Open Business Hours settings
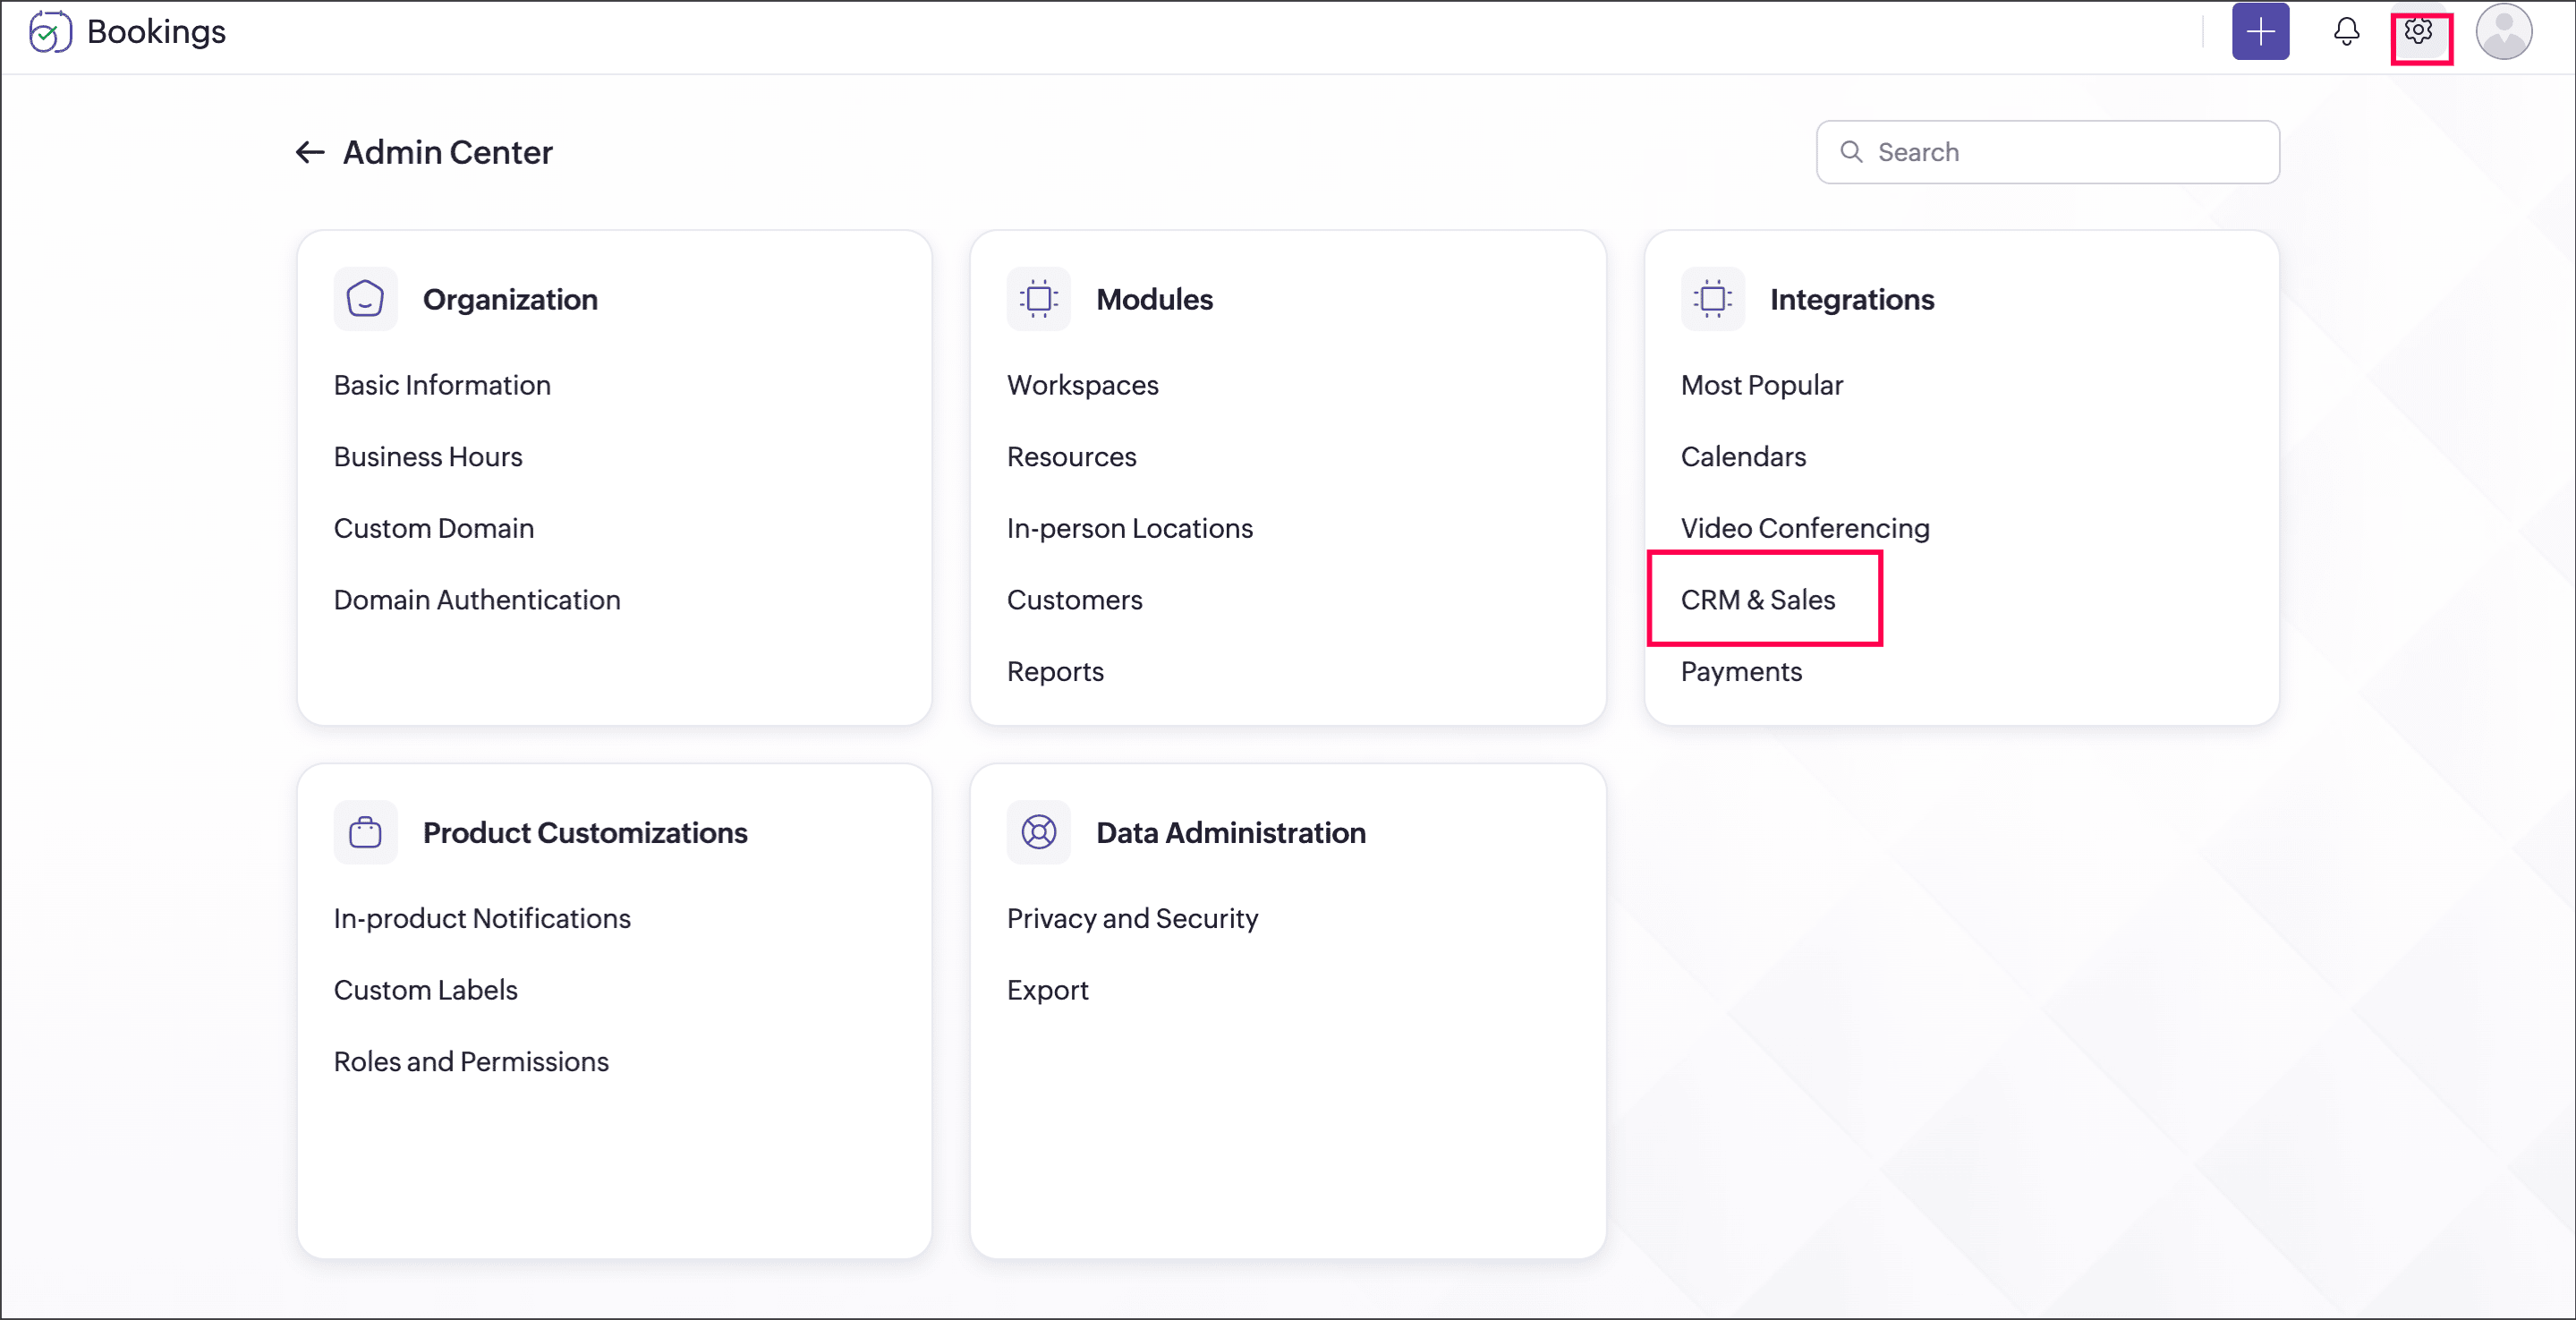2576x1320 pixels. (428, 457)
